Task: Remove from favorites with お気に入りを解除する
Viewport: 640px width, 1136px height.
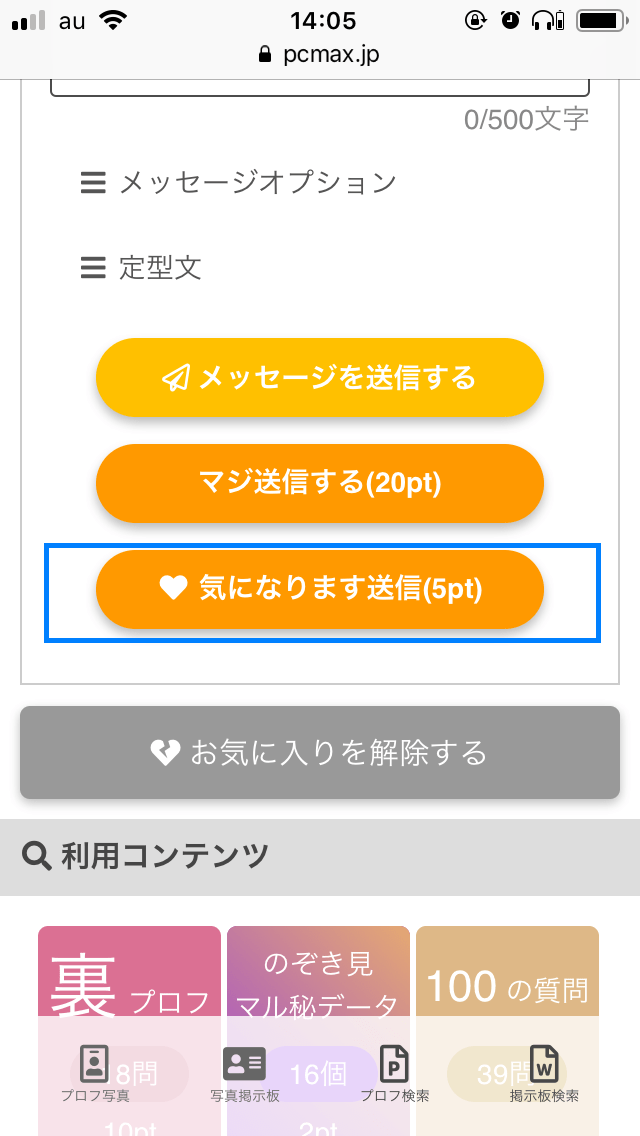Action: point(320,752)
